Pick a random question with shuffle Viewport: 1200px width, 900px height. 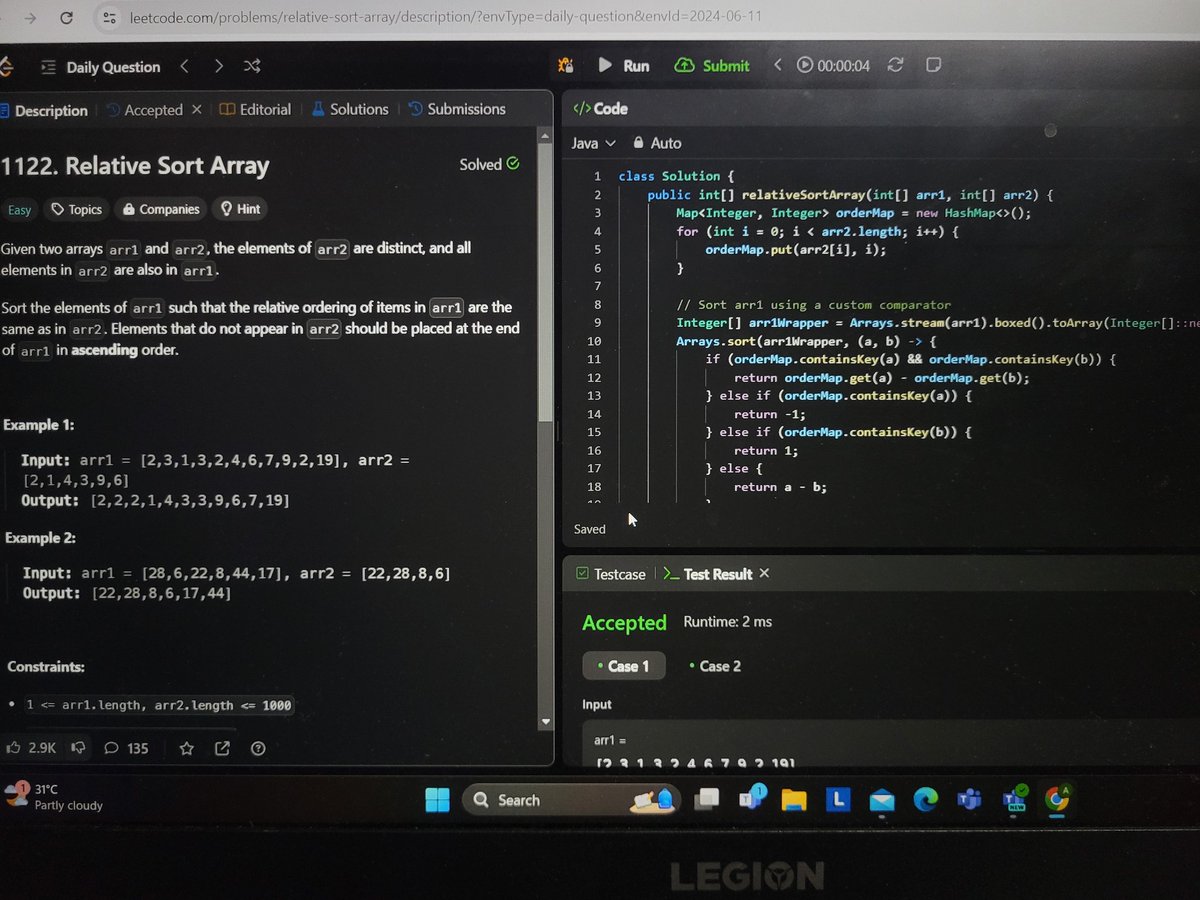[252, 66]
